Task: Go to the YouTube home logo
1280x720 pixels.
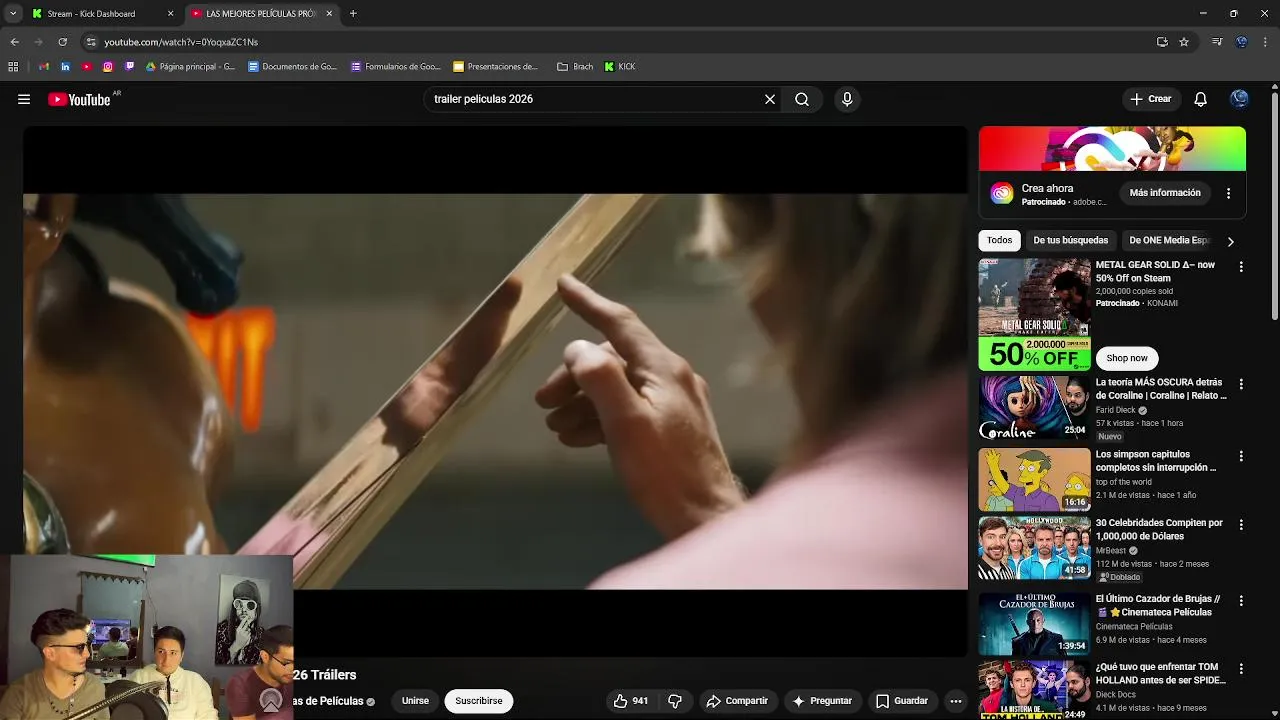Action: [x=79, y=99]
